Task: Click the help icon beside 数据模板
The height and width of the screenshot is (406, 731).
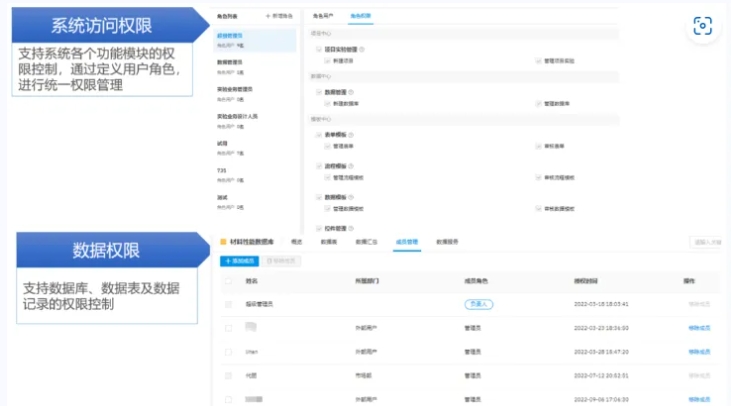Action: (351, 197)
